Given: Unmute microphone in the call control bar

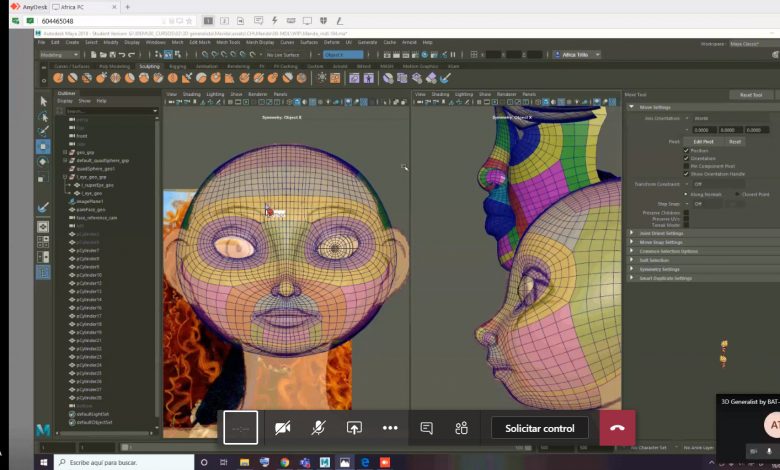Looking at the screenshot, I should point(318,428).
